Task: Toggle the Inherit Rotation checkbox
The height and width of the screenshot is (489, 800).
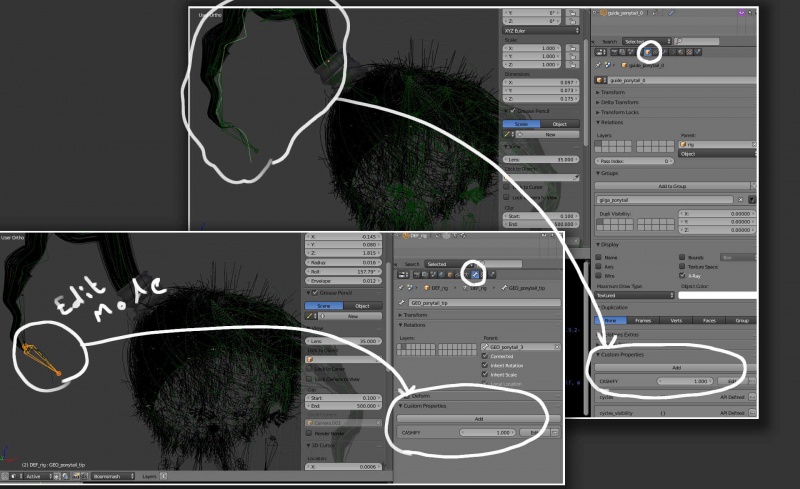Action: (485, 366)
